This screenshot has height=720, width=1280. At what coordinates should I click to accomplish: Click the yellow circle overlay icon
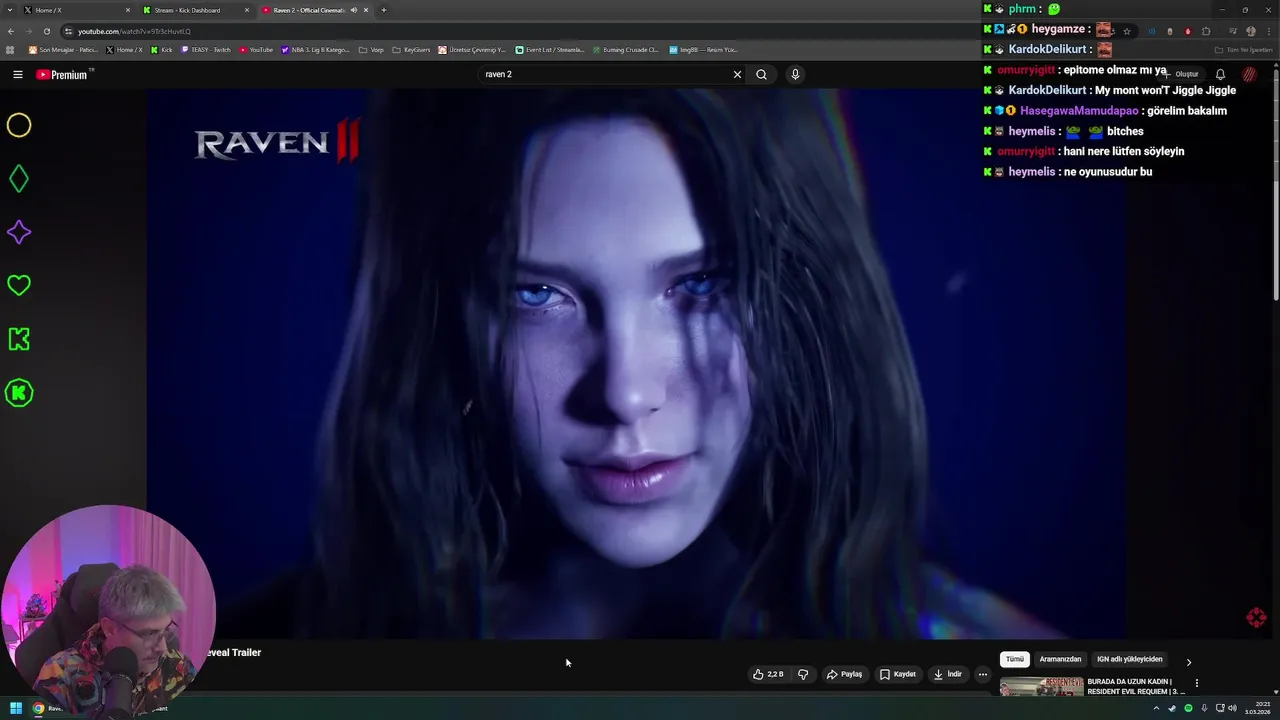(19, 125)
